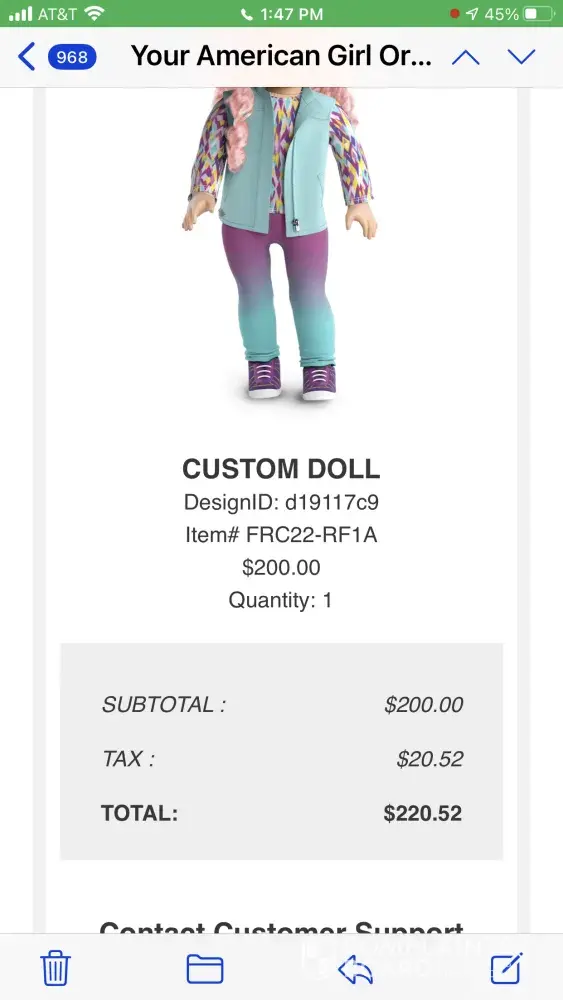Screen dimensions: 563x1000
Task: Tap the $200.00 item price
Action: pos(281,568)
